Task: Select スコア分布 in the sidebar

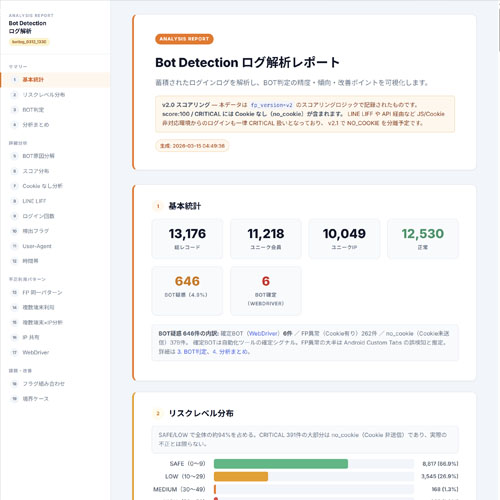Action: click(55, 171)
